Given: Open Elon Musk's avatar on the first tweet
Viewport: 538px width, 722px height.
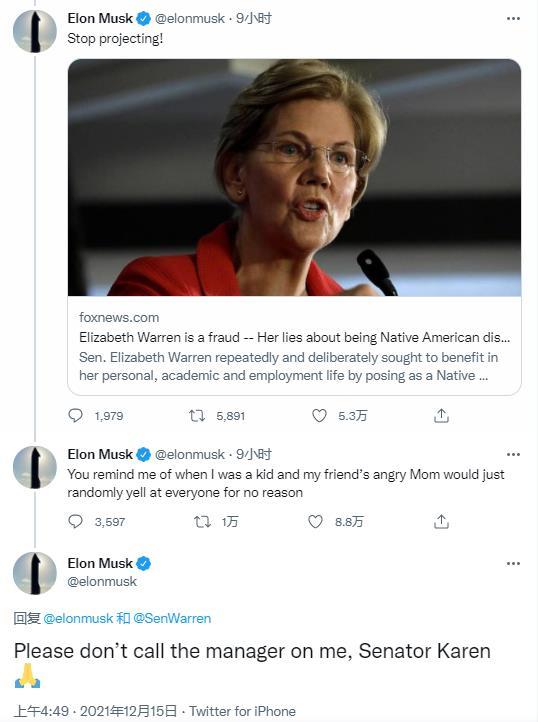Looking at the screenshot, I should 35,31.
